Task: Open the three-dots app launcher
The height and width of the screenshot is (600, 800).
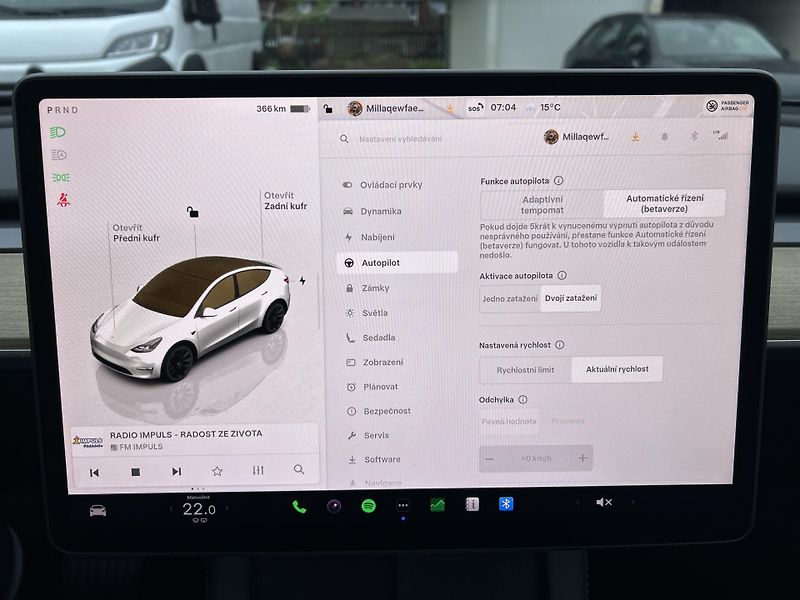Action: pos(403,506)
